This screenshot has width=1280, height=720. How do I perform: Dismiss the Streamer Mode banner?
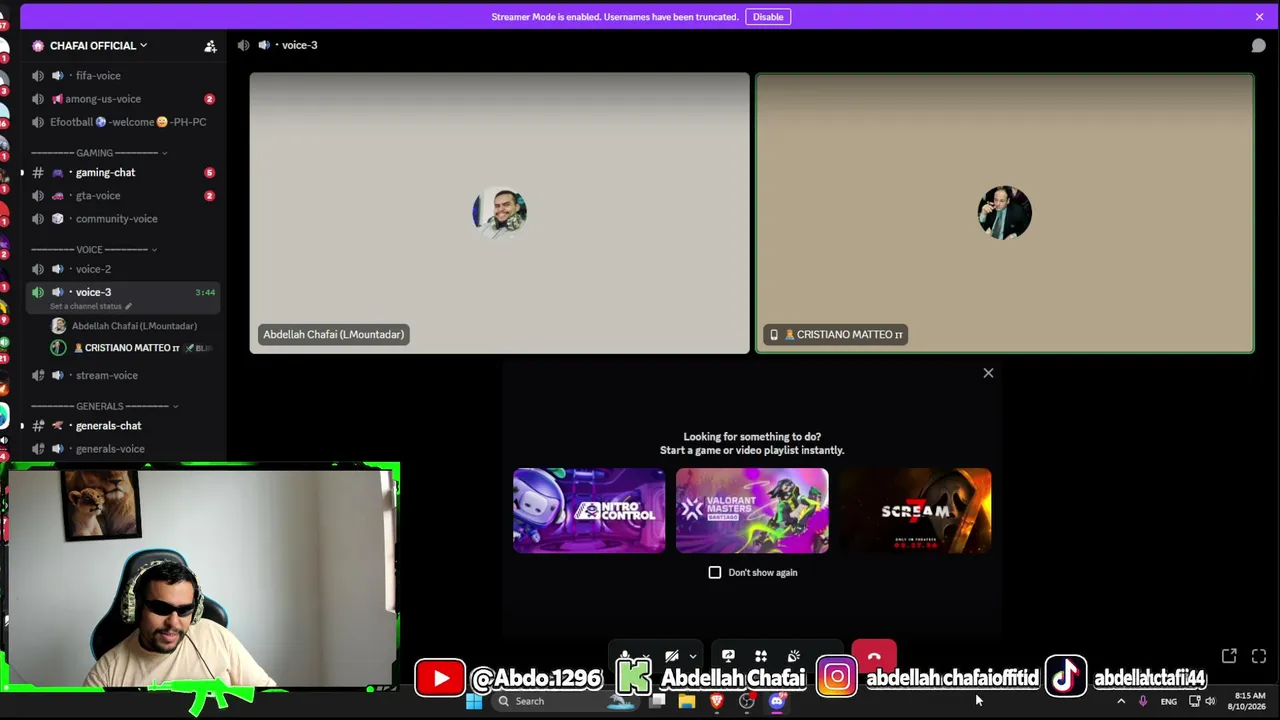point(1259,17)
